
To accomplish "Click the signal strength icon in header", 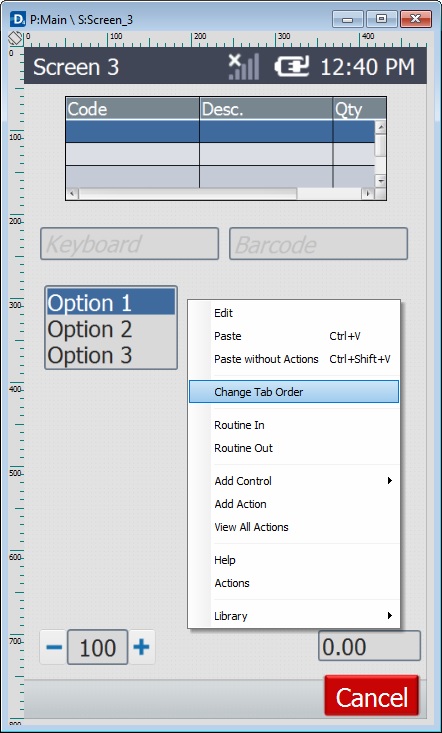I will coord(243,67).
